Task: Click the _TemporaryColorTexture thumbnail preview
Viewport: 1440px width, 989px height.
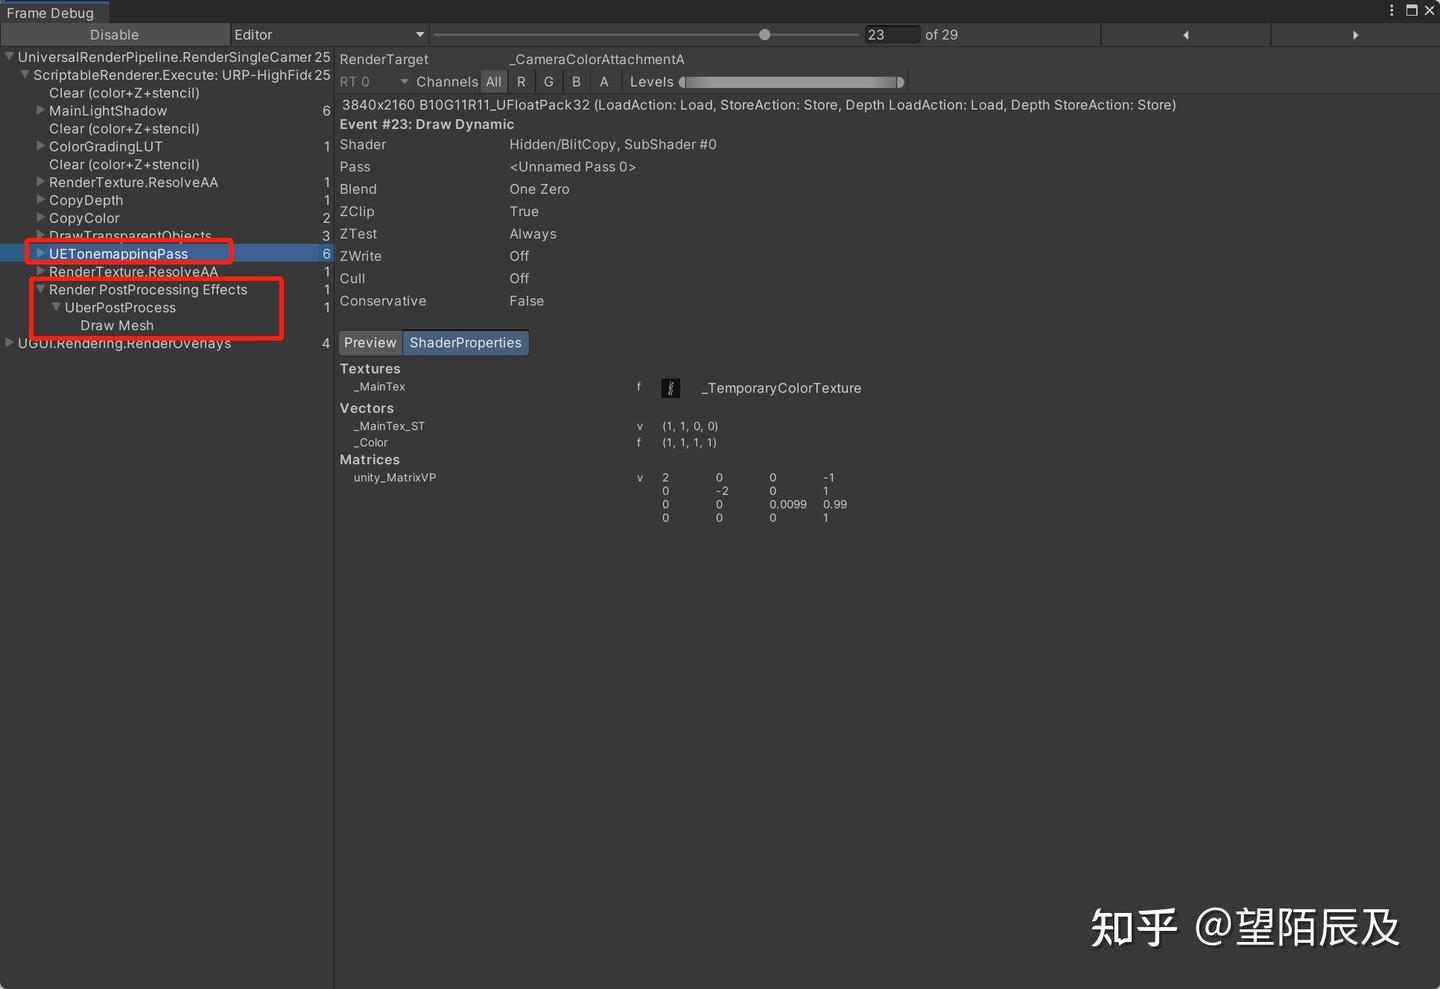Action: (x=670, y=388)
